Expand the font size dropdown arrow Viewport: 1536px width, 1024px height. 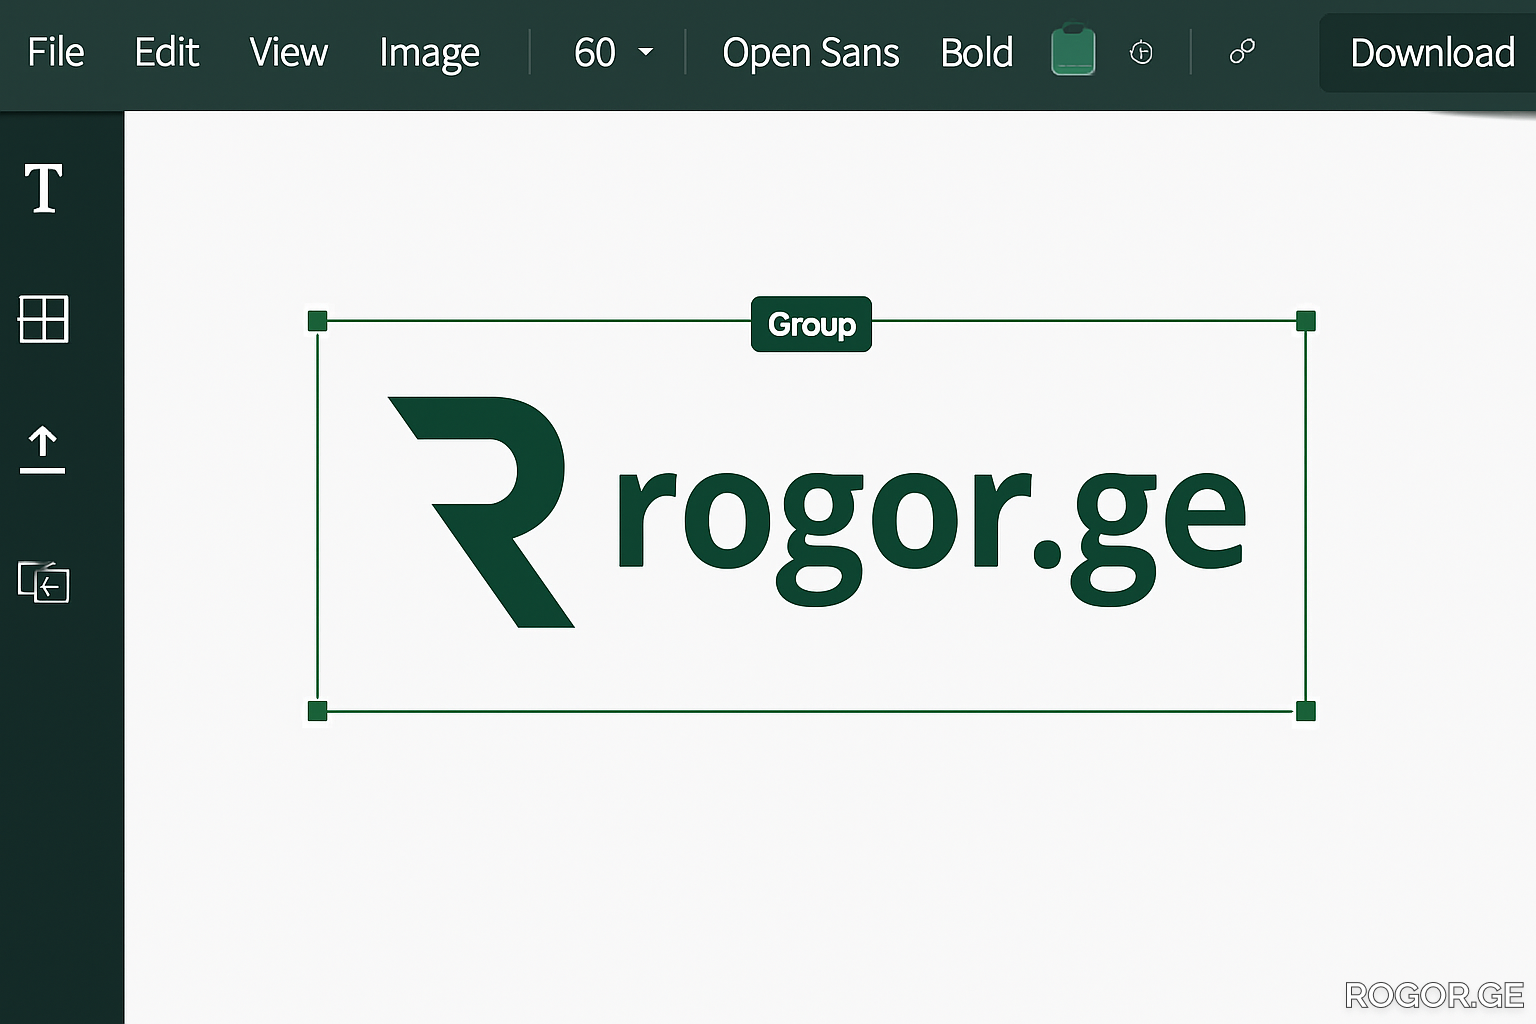tap(646, 52)
